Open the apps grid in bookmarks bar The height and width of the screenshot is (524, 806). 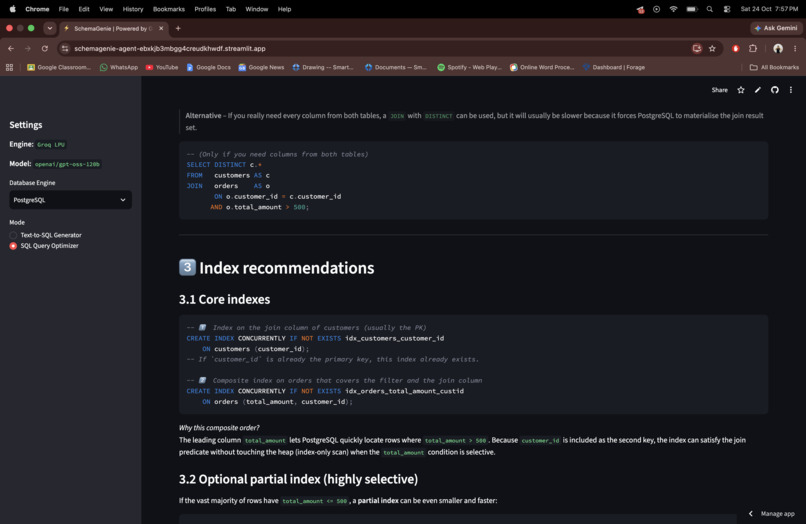pos(9,67)
